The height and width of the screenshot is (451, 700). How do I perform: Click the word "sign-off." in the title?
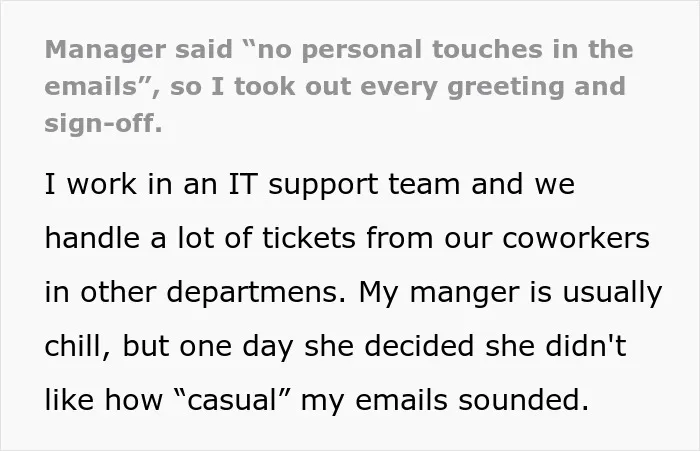[104, 123]
